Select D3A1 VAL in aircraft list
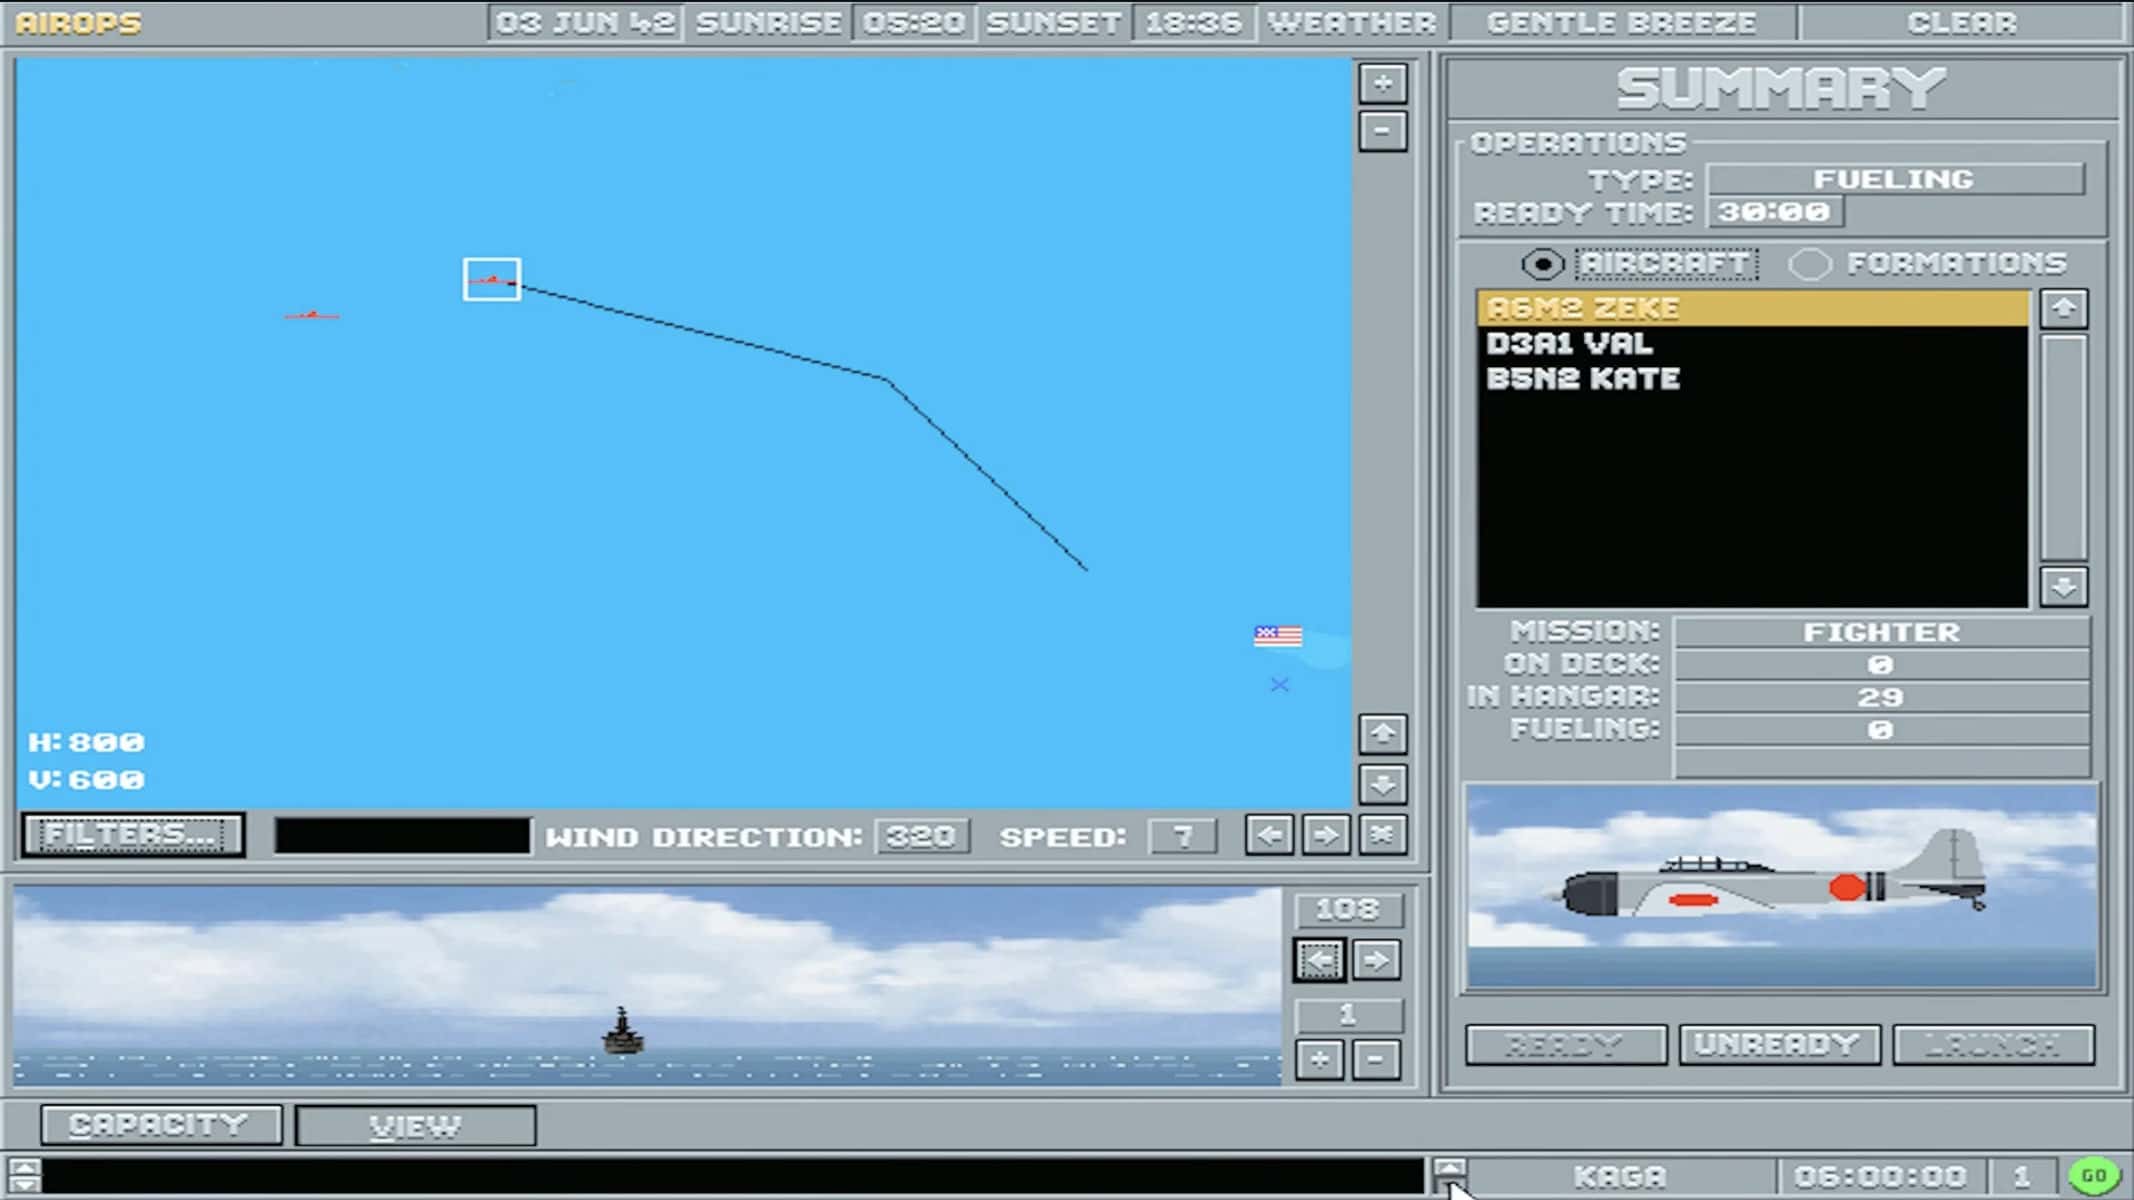2134x1200 pixels. [1569, 344]
